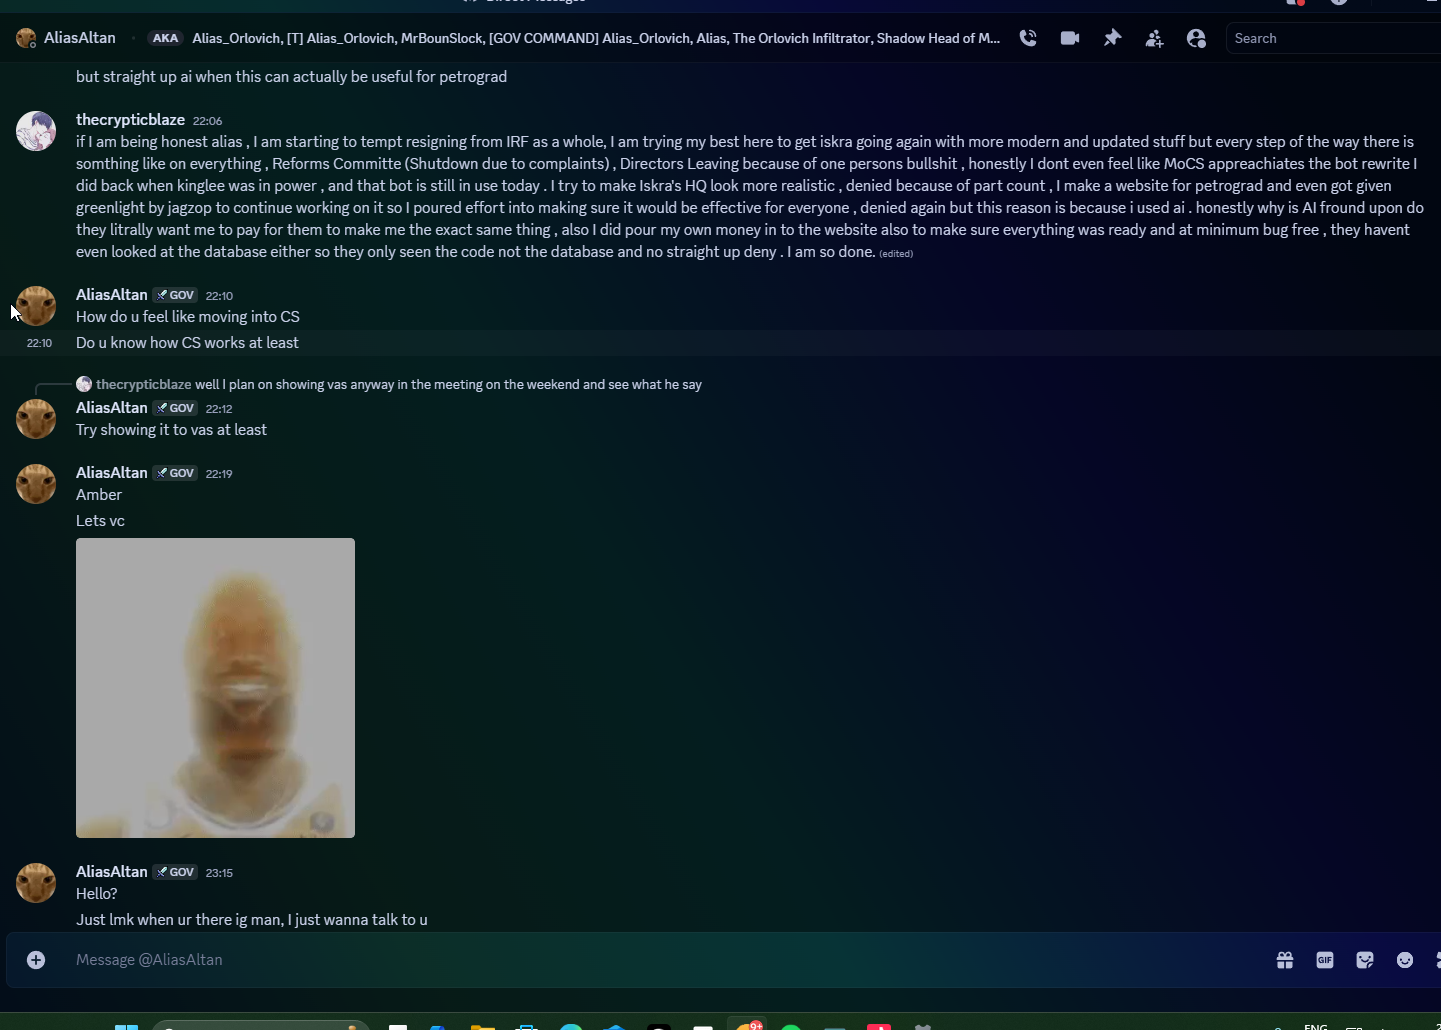
Task: Click message 'How do u feel like moving into CS'
Action: click(188, 317)
